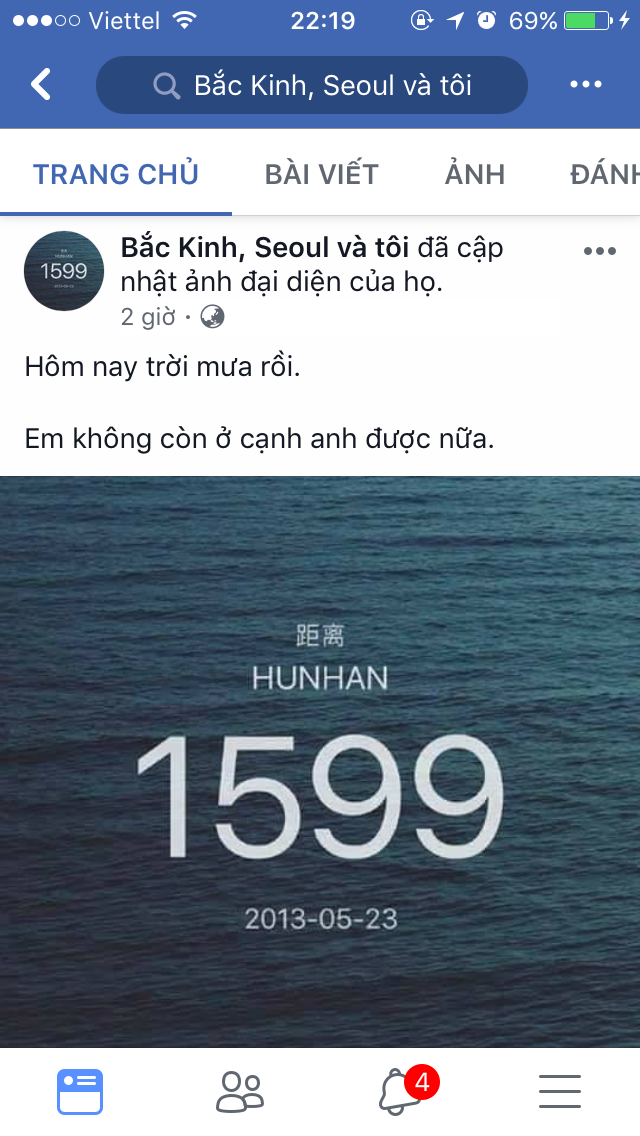
Task: Tap the battery indicator in status bar
Action: coord(589,20)
